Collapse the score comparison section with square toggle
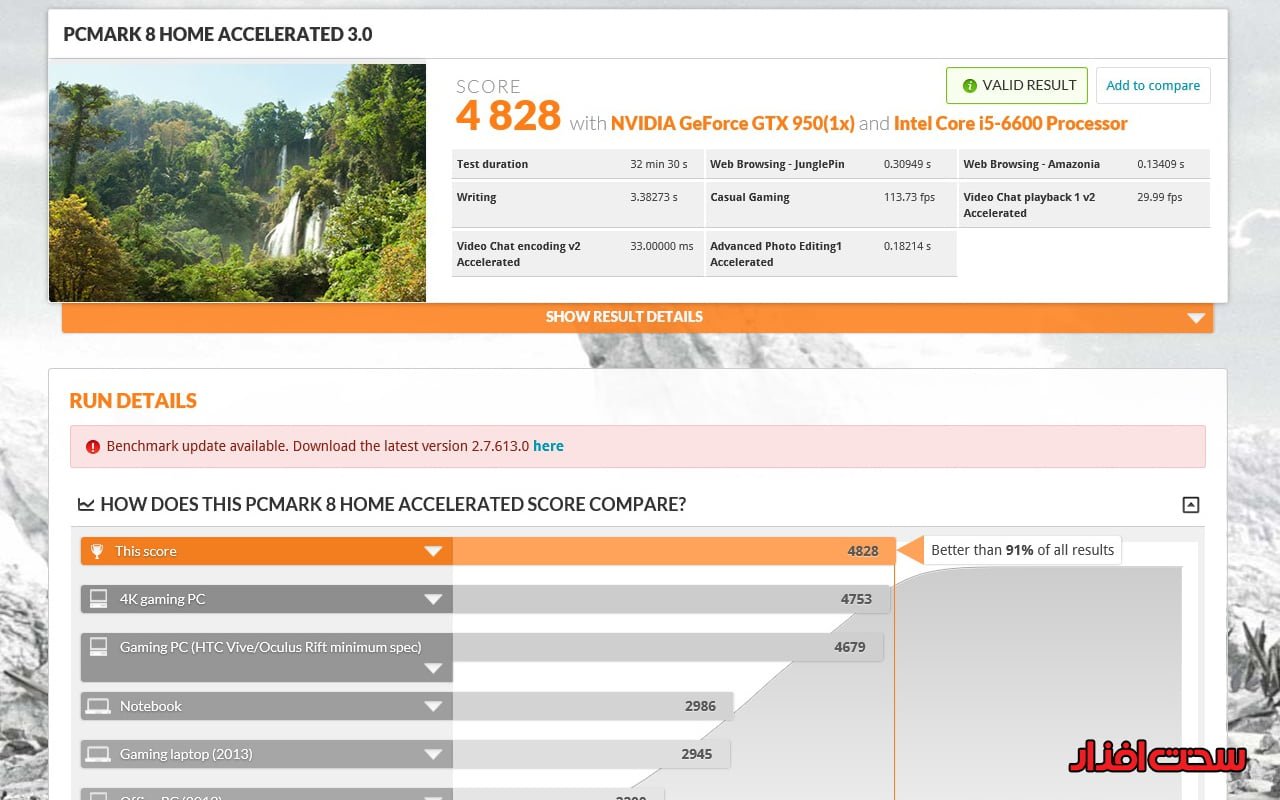 click(x=1190, y=505)
